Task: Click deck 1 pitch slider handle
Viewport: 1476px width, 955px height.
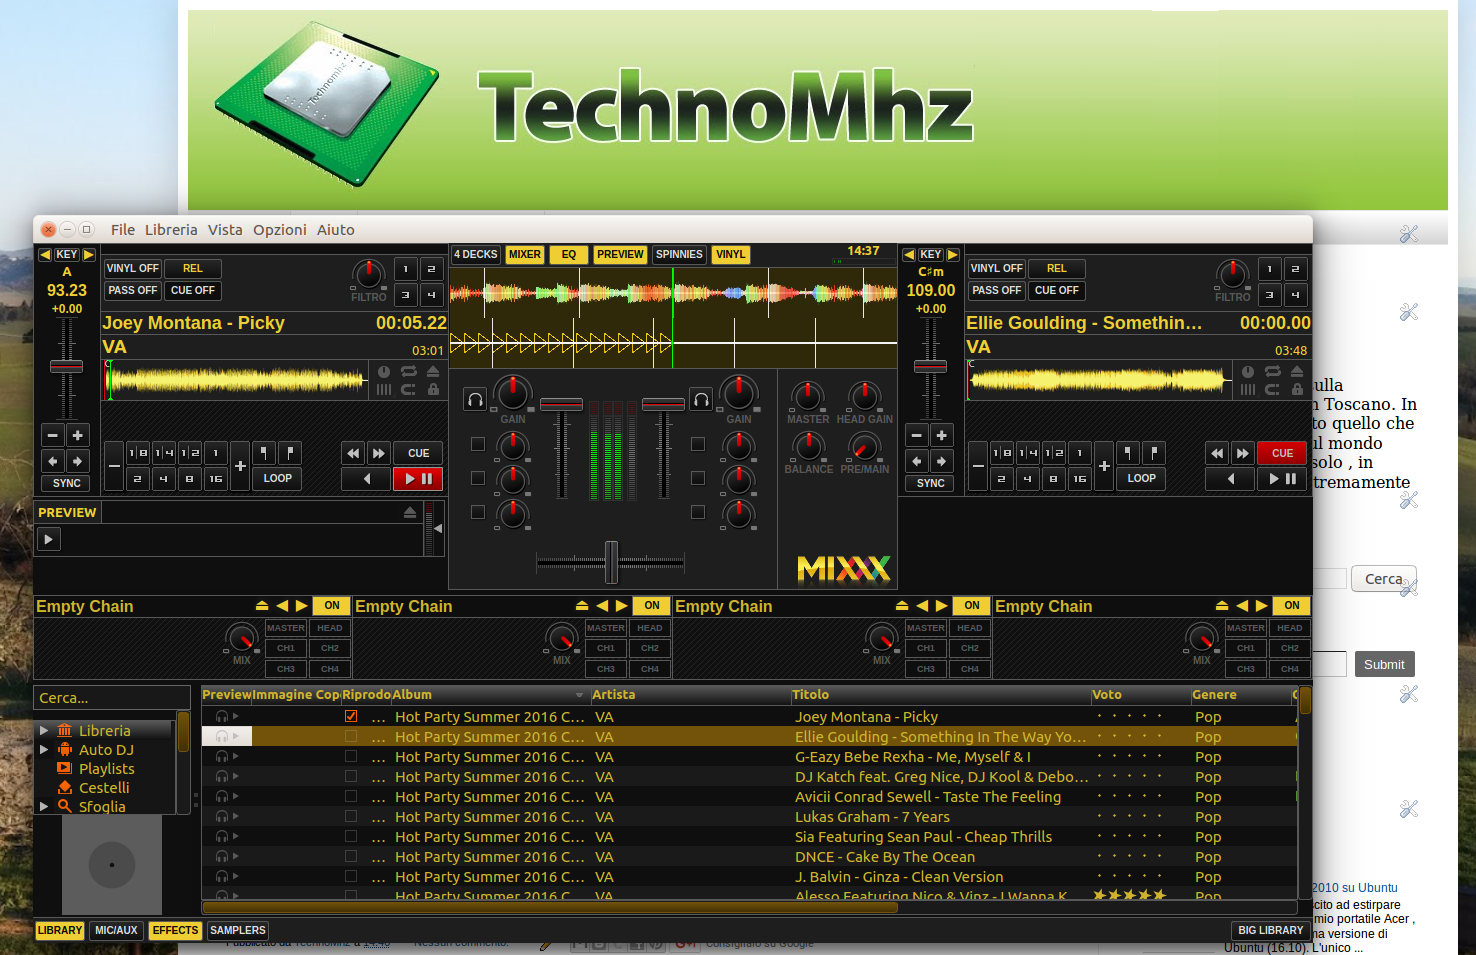Action: coord(66,366)
